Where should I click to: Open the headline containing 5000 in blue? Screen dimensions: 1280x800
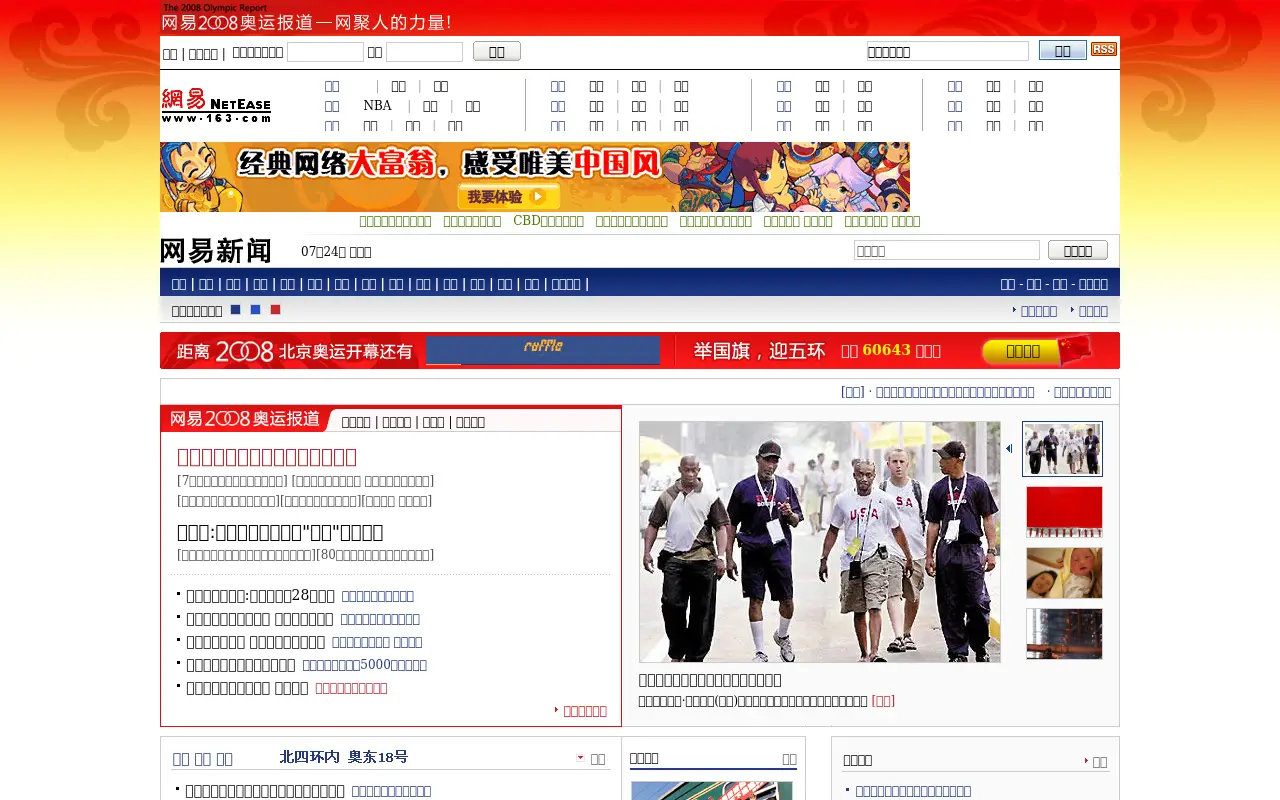coord(365,665)
